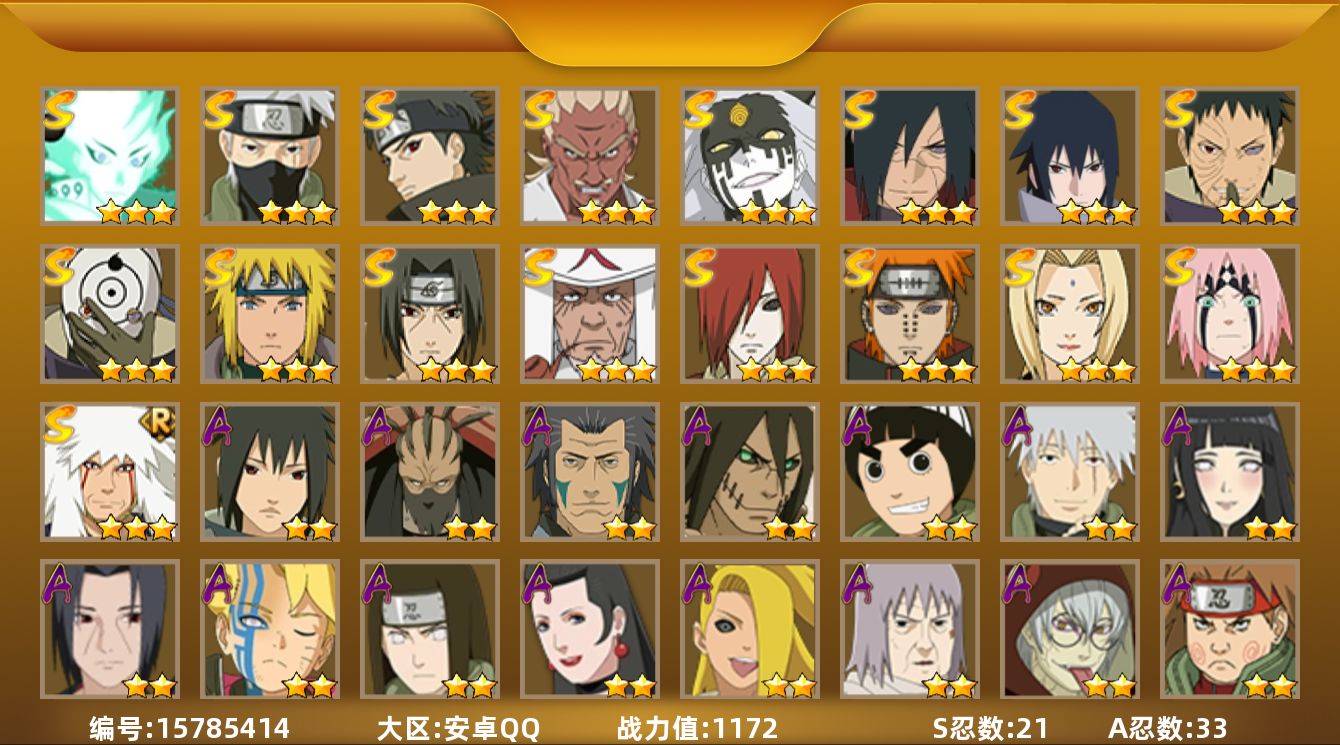Click the white-haired sage with R badge
1340x745 pixels.
coord(110,472)
